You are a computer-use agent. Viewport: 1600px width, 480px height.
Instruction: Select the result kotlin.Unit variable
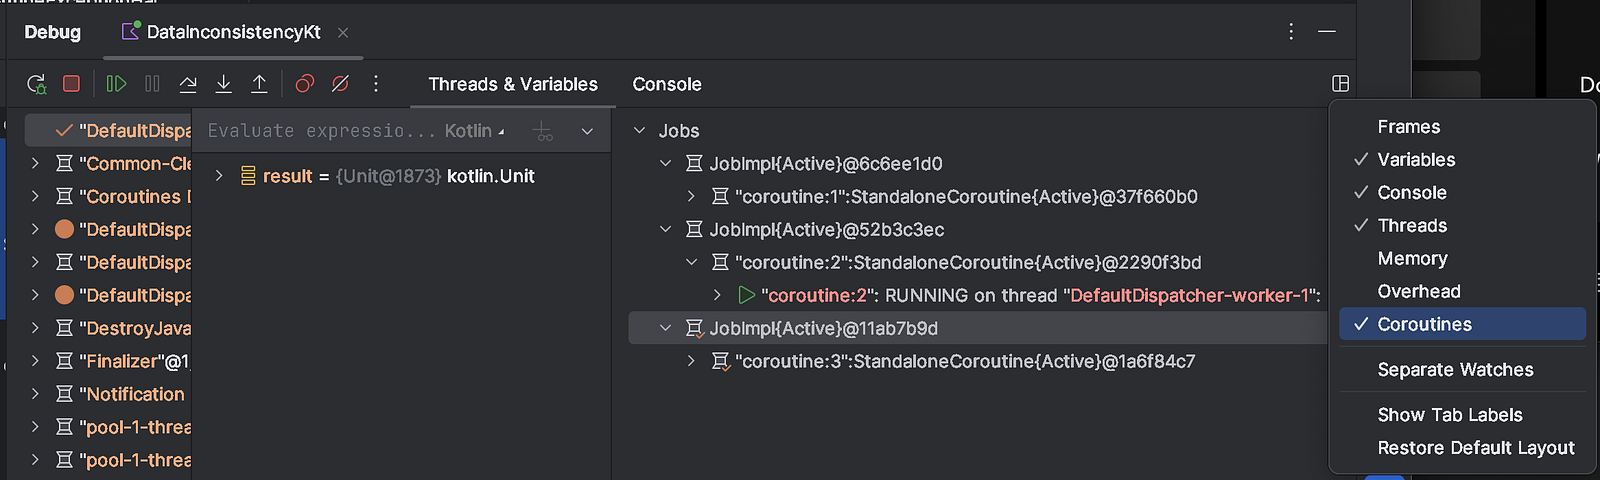coord(400,176)
